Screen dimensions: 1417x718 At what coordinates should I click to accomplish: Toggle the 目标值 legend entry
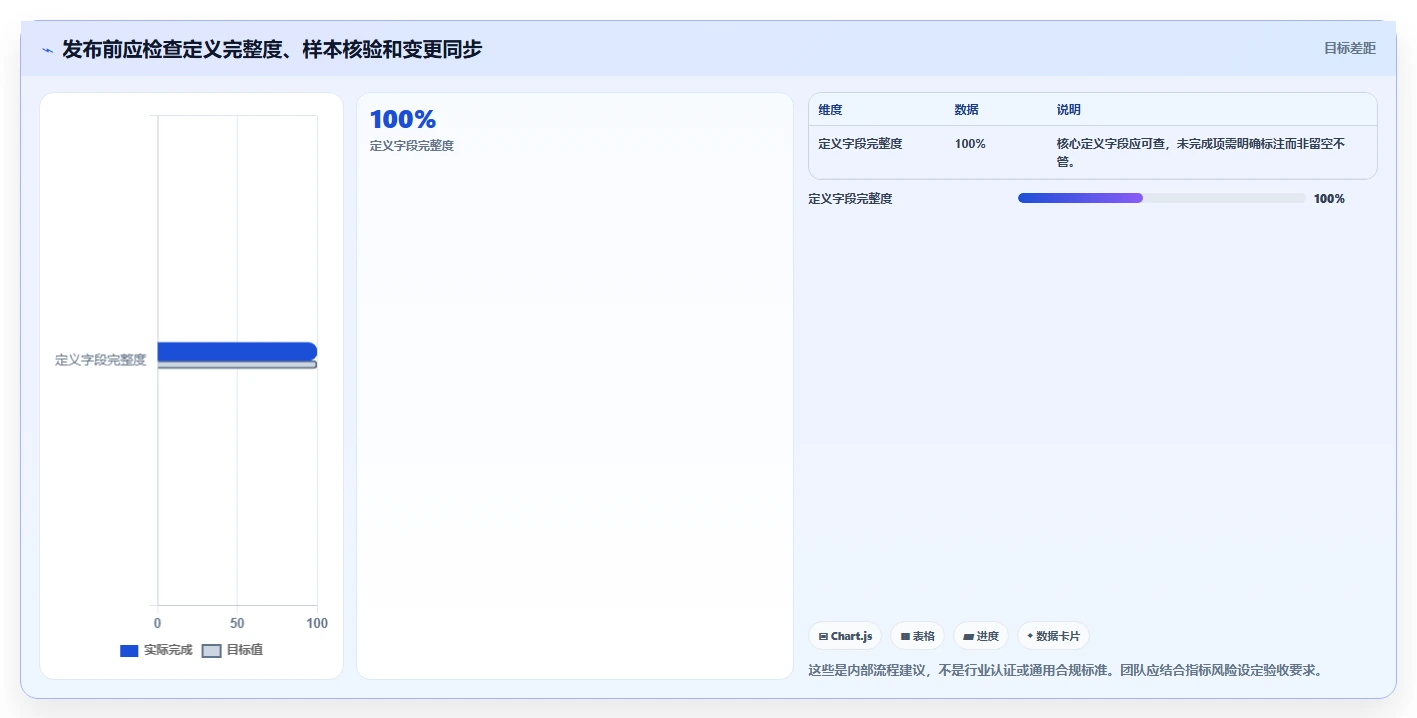[x=233, y=650]
